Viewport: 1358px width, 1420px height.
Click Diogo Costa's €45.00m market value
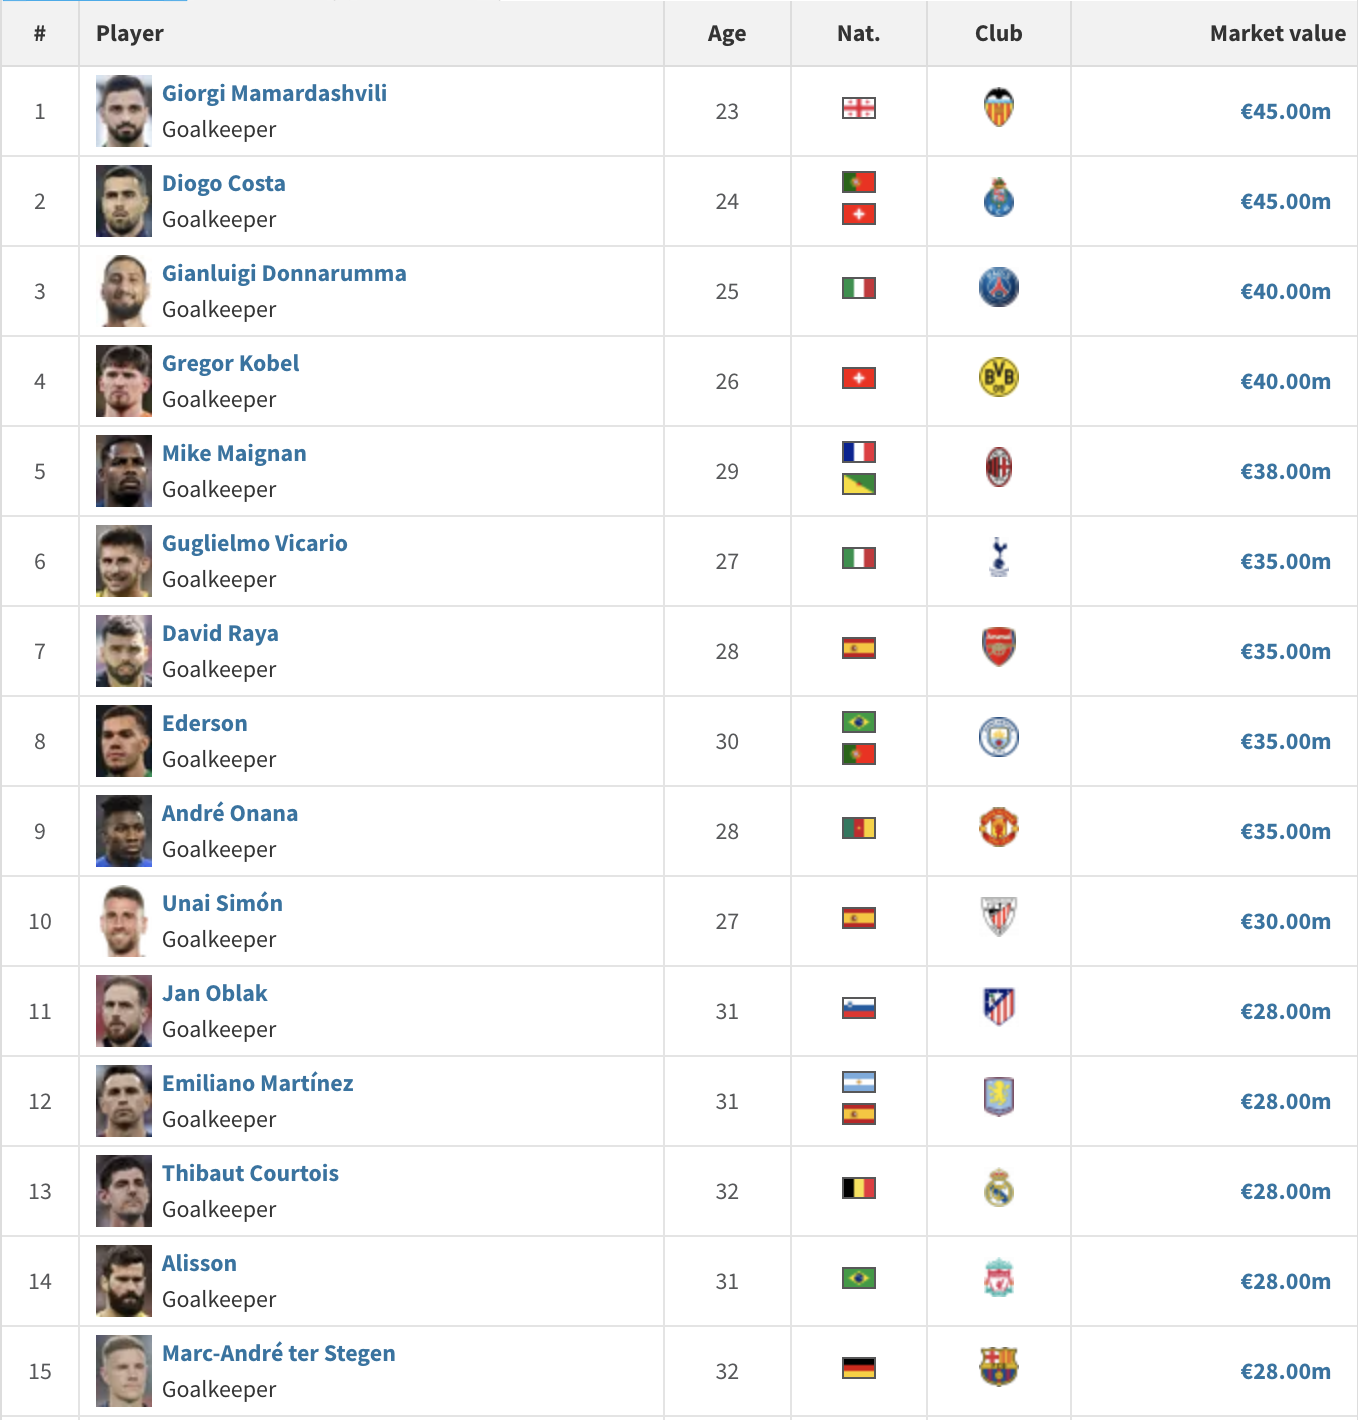1285,201
